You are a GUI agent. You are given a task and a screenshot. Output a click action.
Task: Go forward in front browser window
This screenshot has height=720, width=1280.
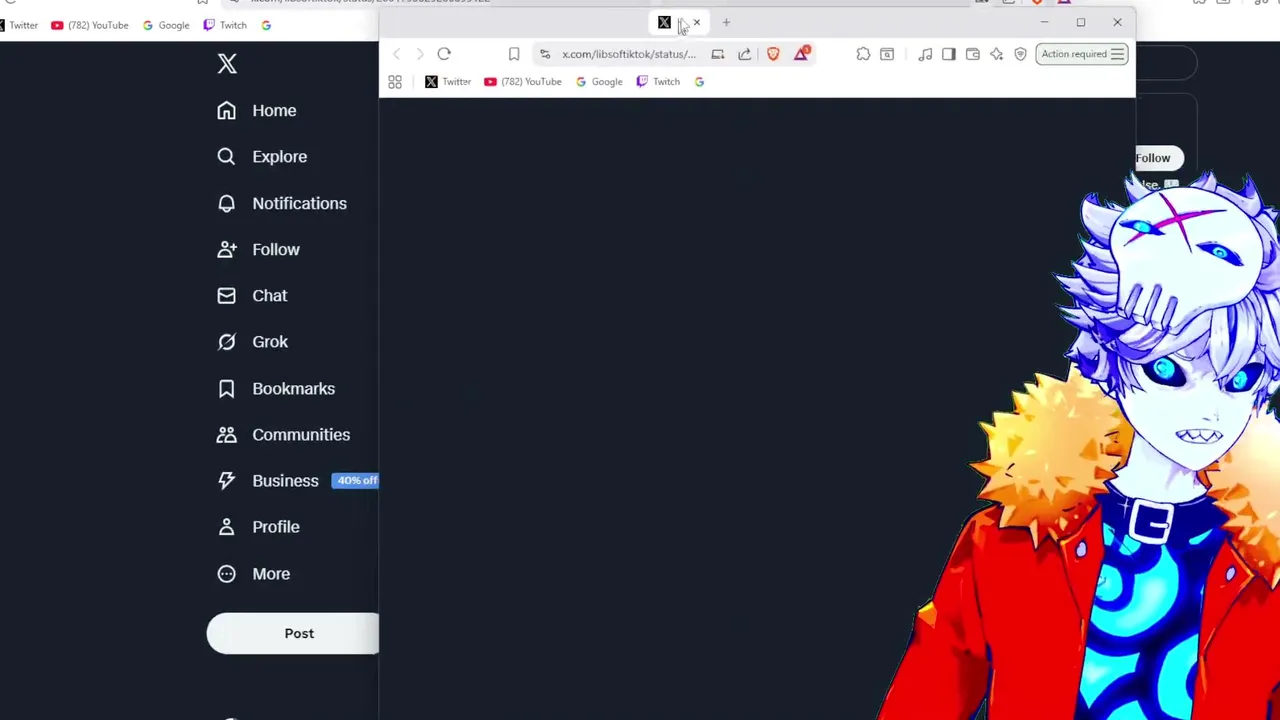point(420,54)
